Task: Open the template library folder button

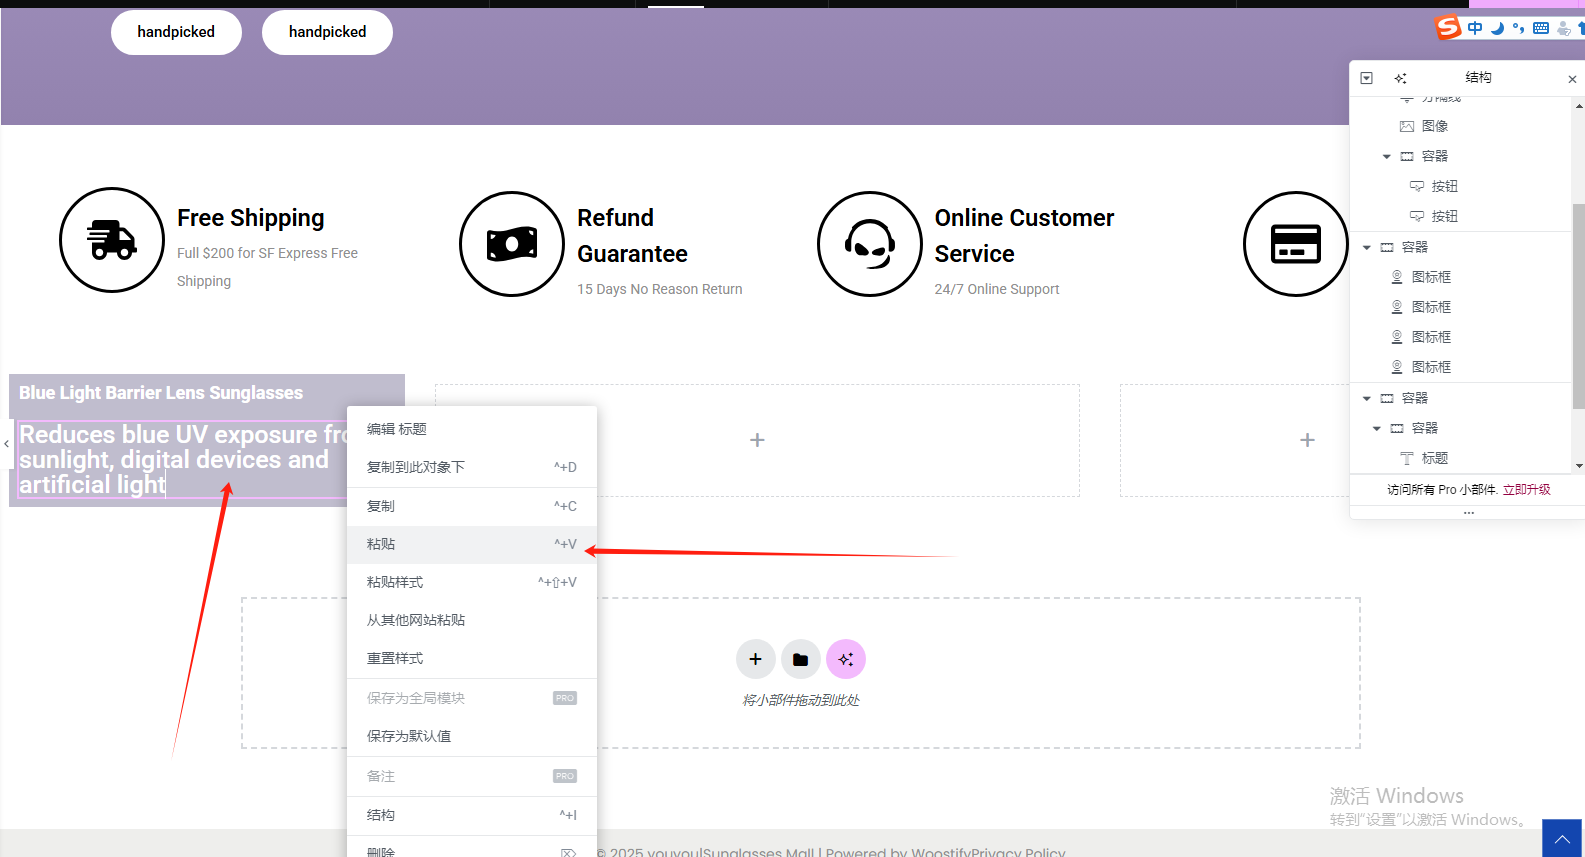Action: (801, 659)
